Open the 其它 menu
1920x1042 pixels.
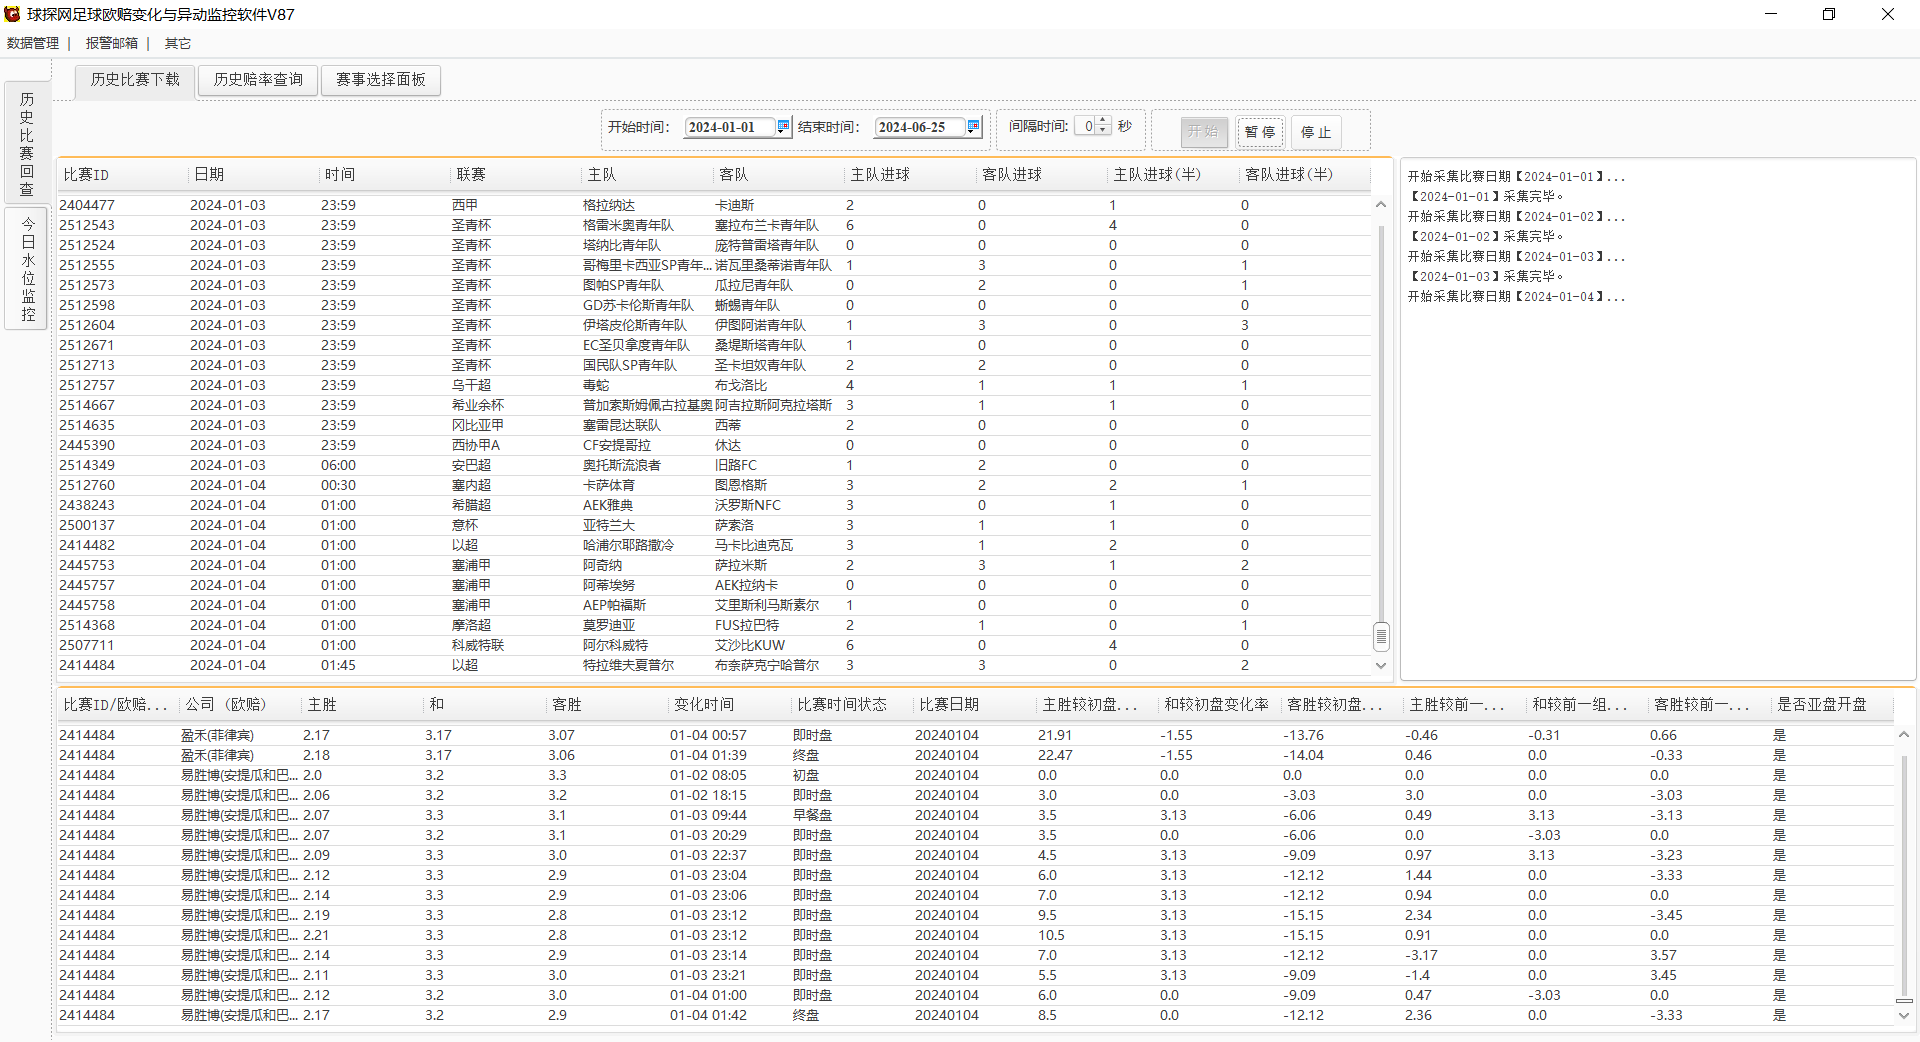[178, 43]
